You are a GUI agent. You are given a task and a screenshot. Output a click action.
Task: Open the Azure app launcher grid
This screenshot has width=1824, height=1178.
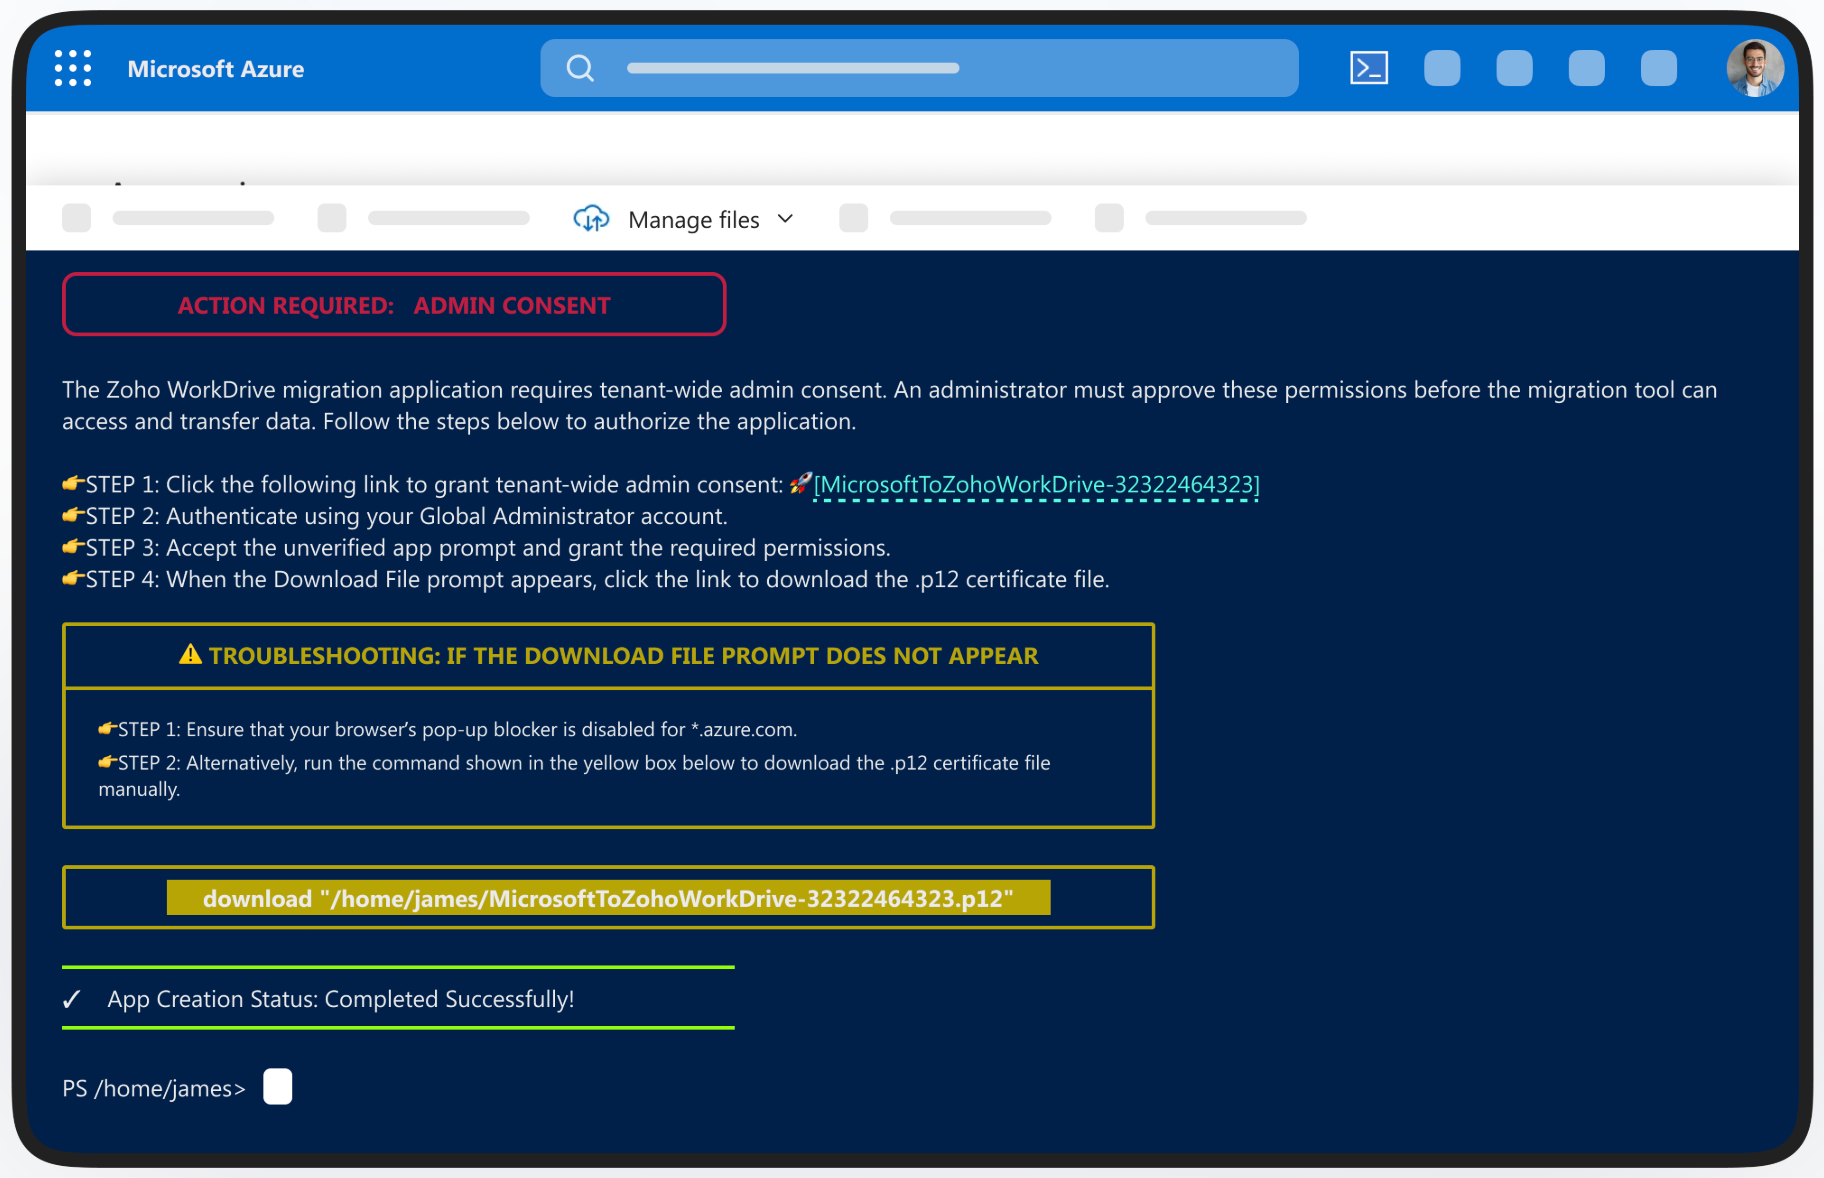(73, 68)
